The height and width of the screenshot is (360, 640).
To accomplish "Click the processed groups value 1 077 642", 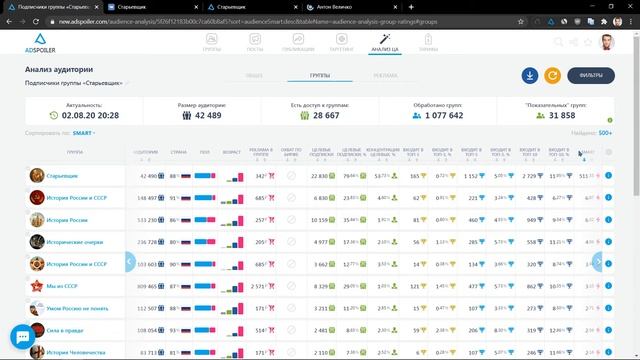I will click(444, 116).
